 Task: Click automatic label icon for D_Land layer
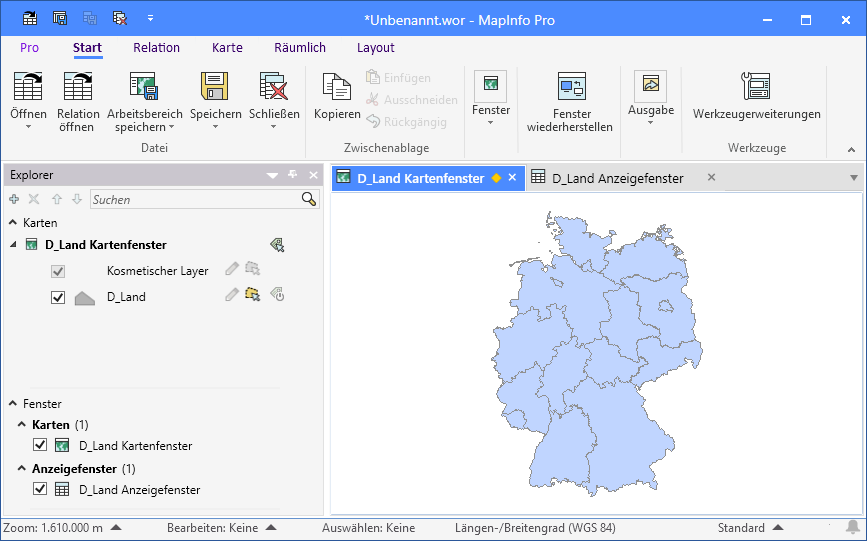coord(277,294)
